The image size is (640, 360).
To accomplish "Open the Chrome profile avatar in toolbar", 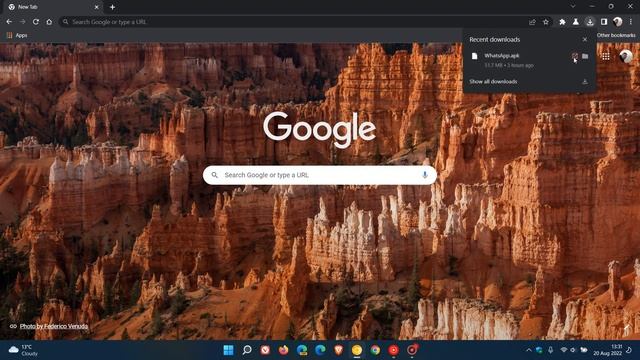I will coord(618,22).
